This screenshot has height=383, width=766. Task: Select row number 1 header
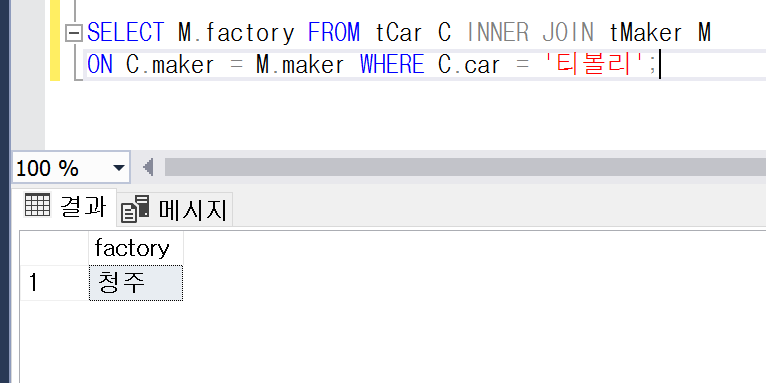point(54,283)
